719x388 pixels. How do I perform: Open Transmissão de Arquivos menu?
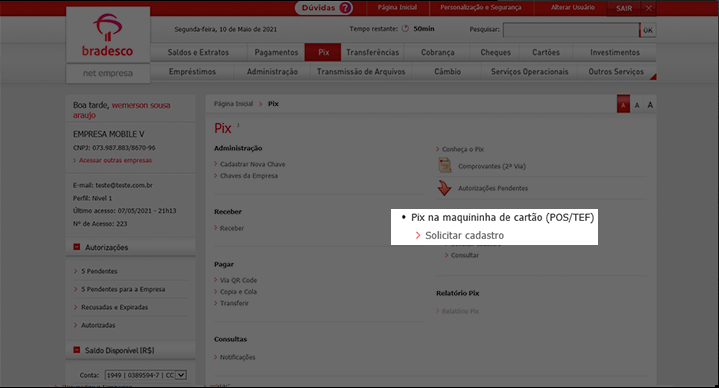361,72
